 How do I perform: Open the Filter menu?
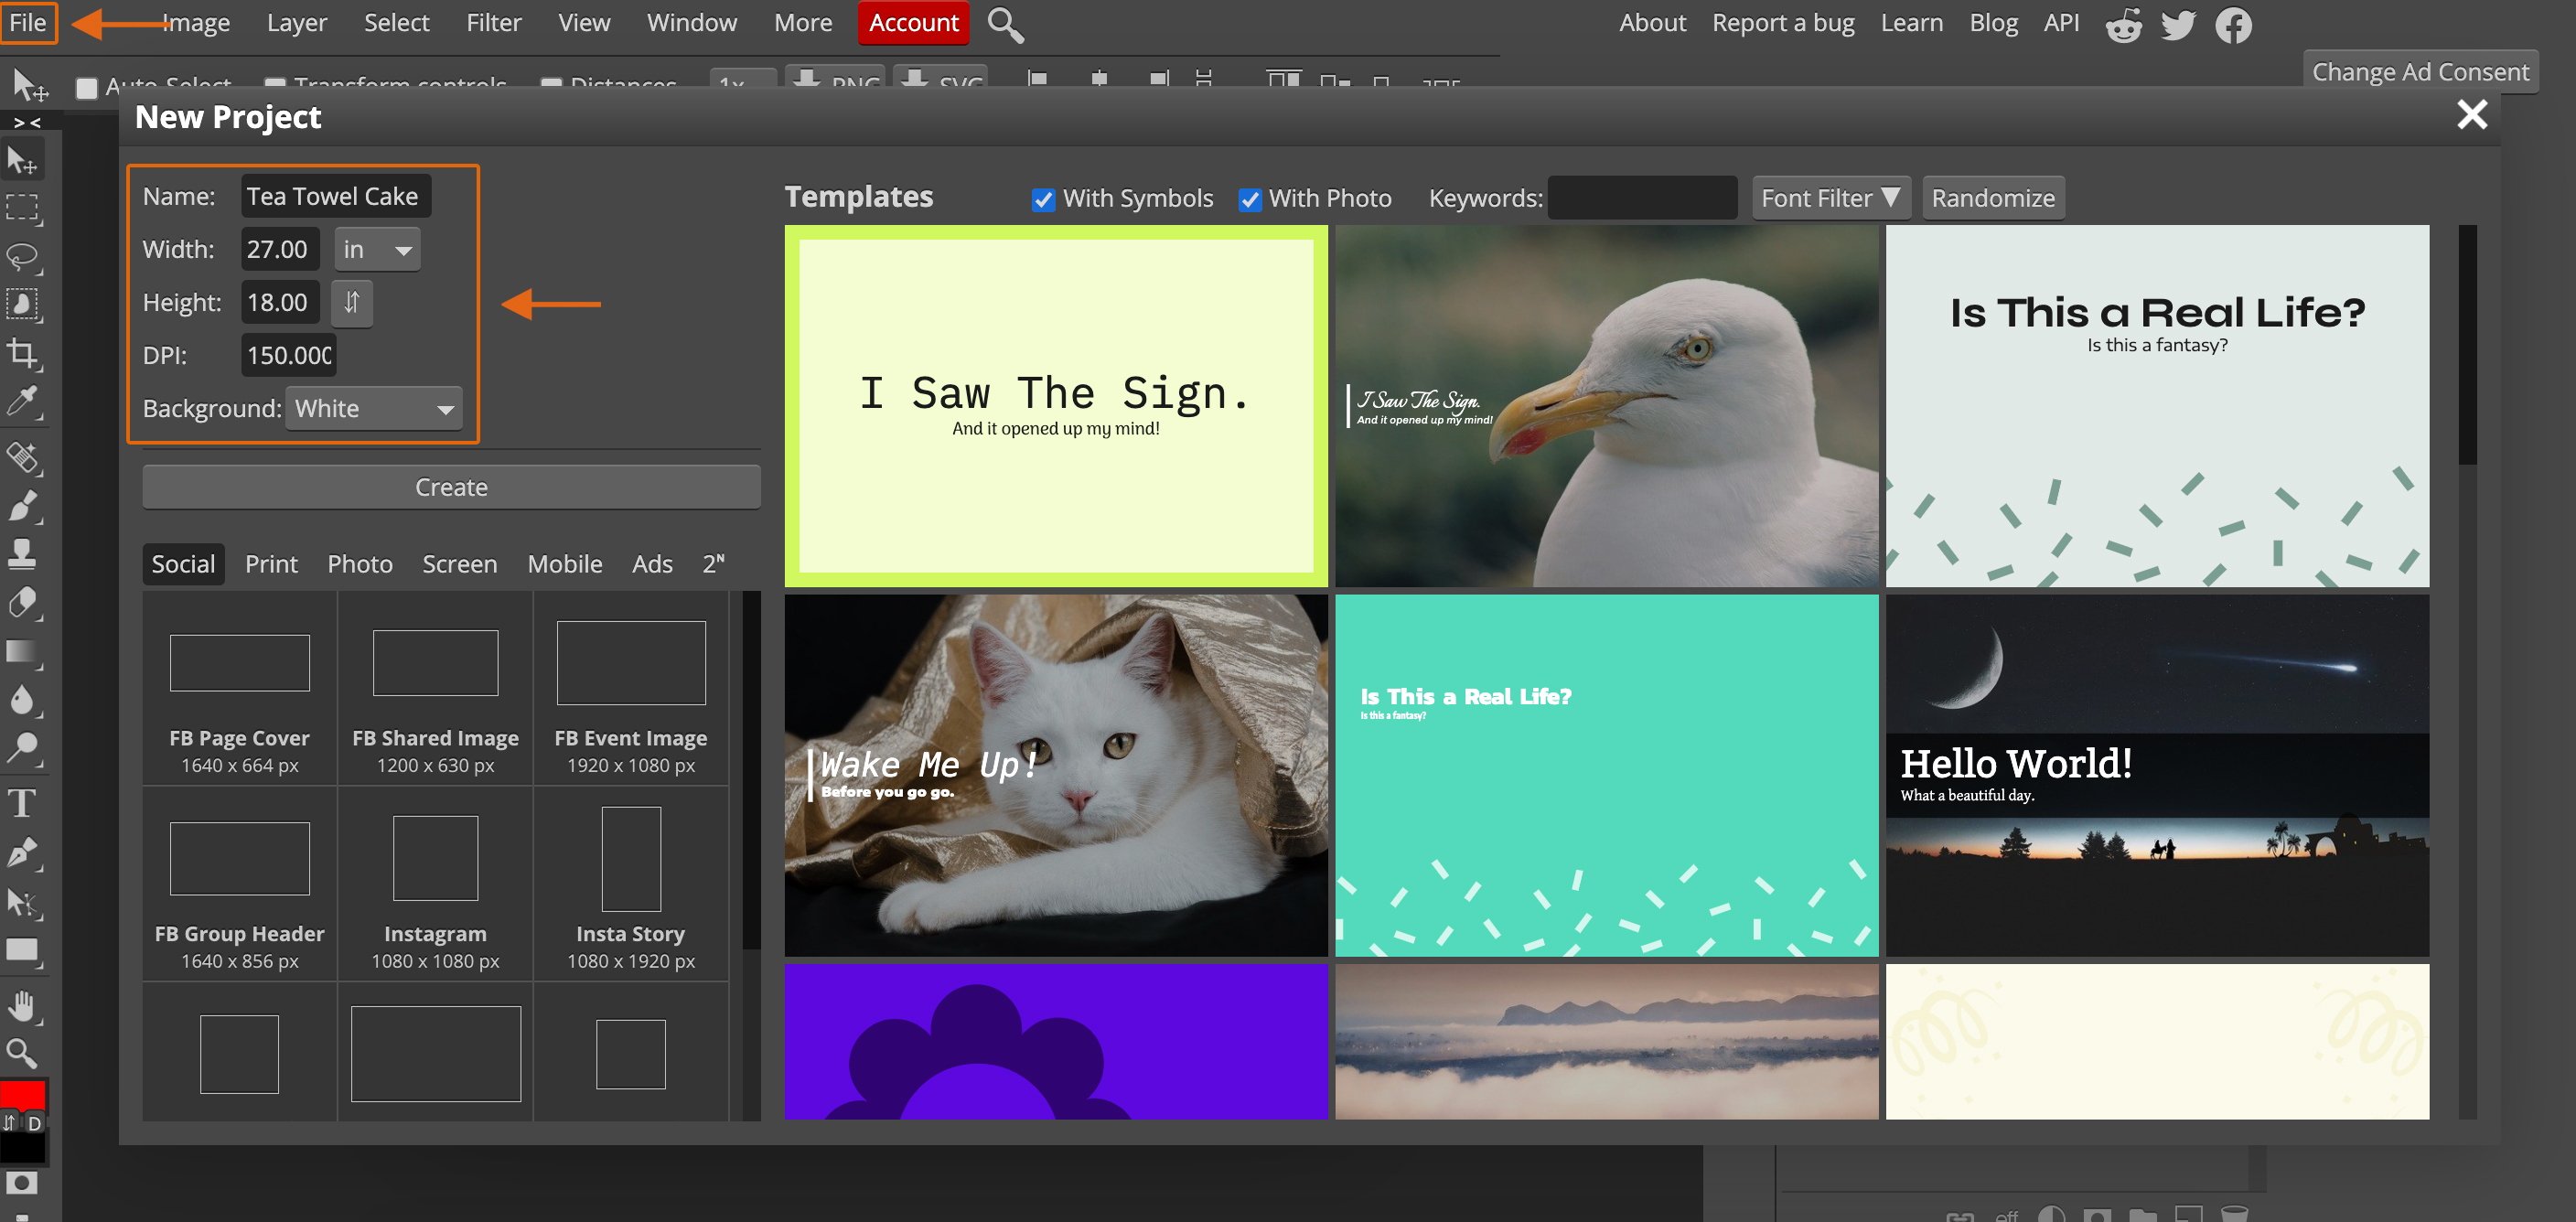493,22
